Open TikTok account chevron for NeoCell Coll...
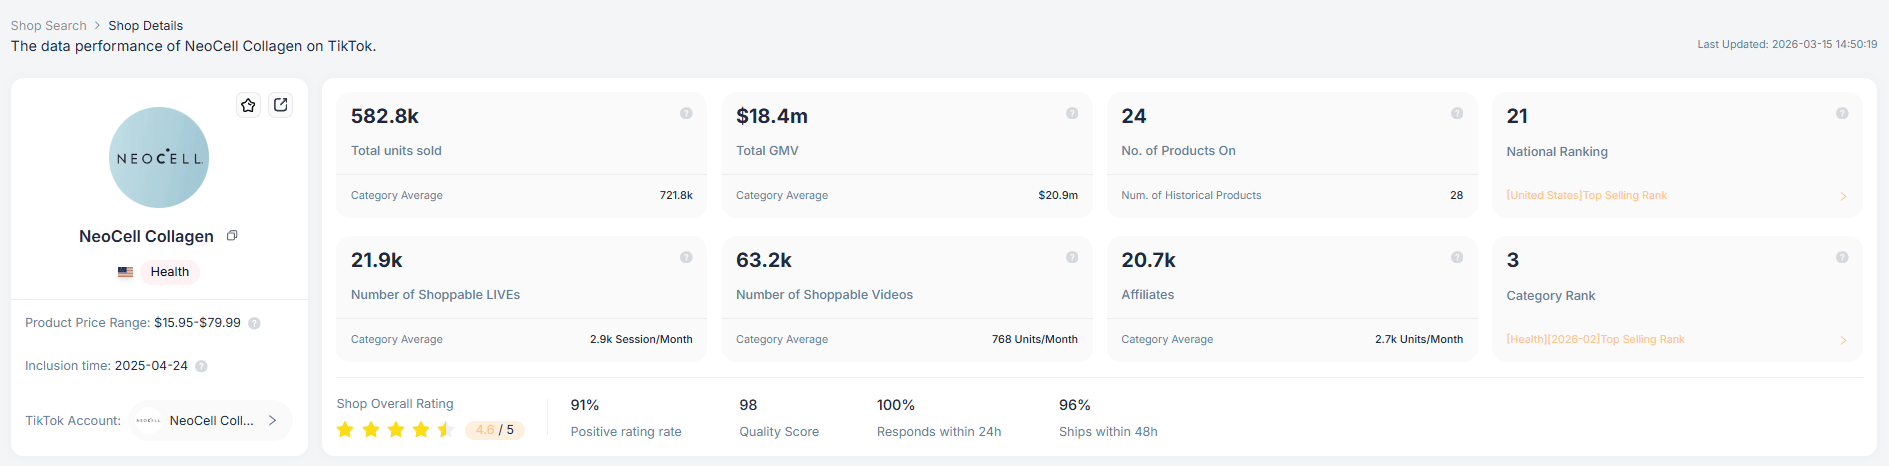Screen dimensions: 1889x466 (272, 421)
